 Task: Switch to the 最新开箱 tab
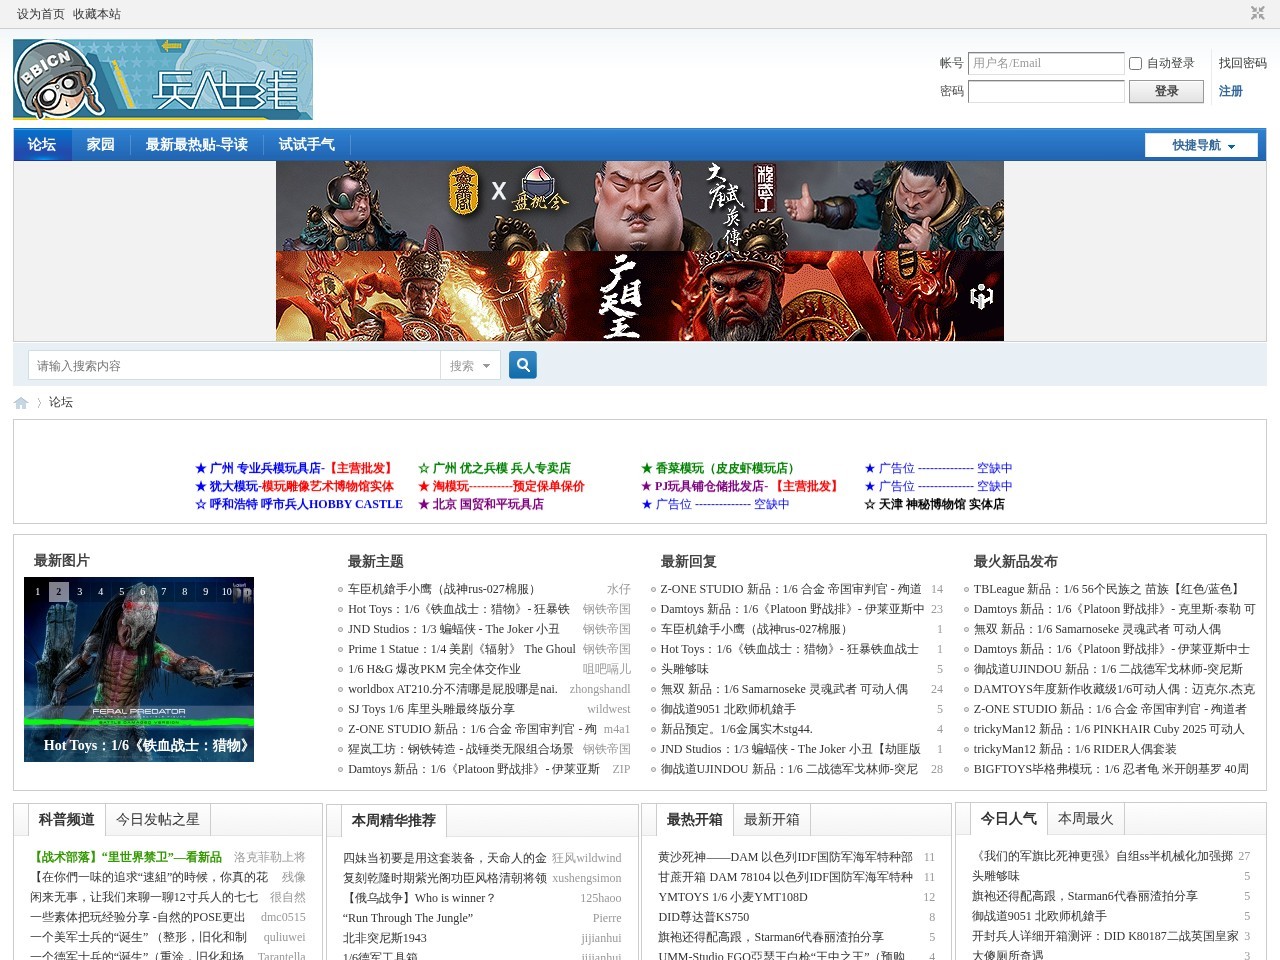(x=770, y=819)
